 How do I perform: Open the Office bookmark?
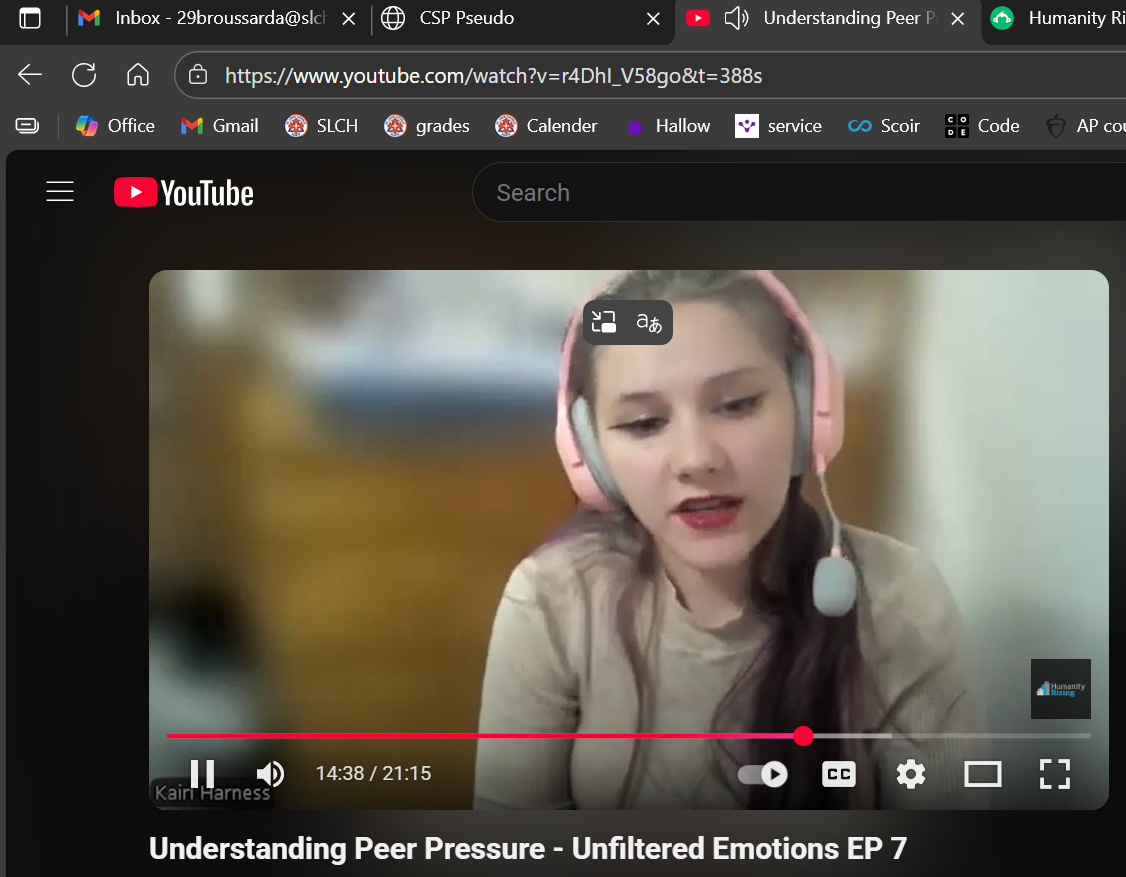pyautogui.click(x=116, y=126)
